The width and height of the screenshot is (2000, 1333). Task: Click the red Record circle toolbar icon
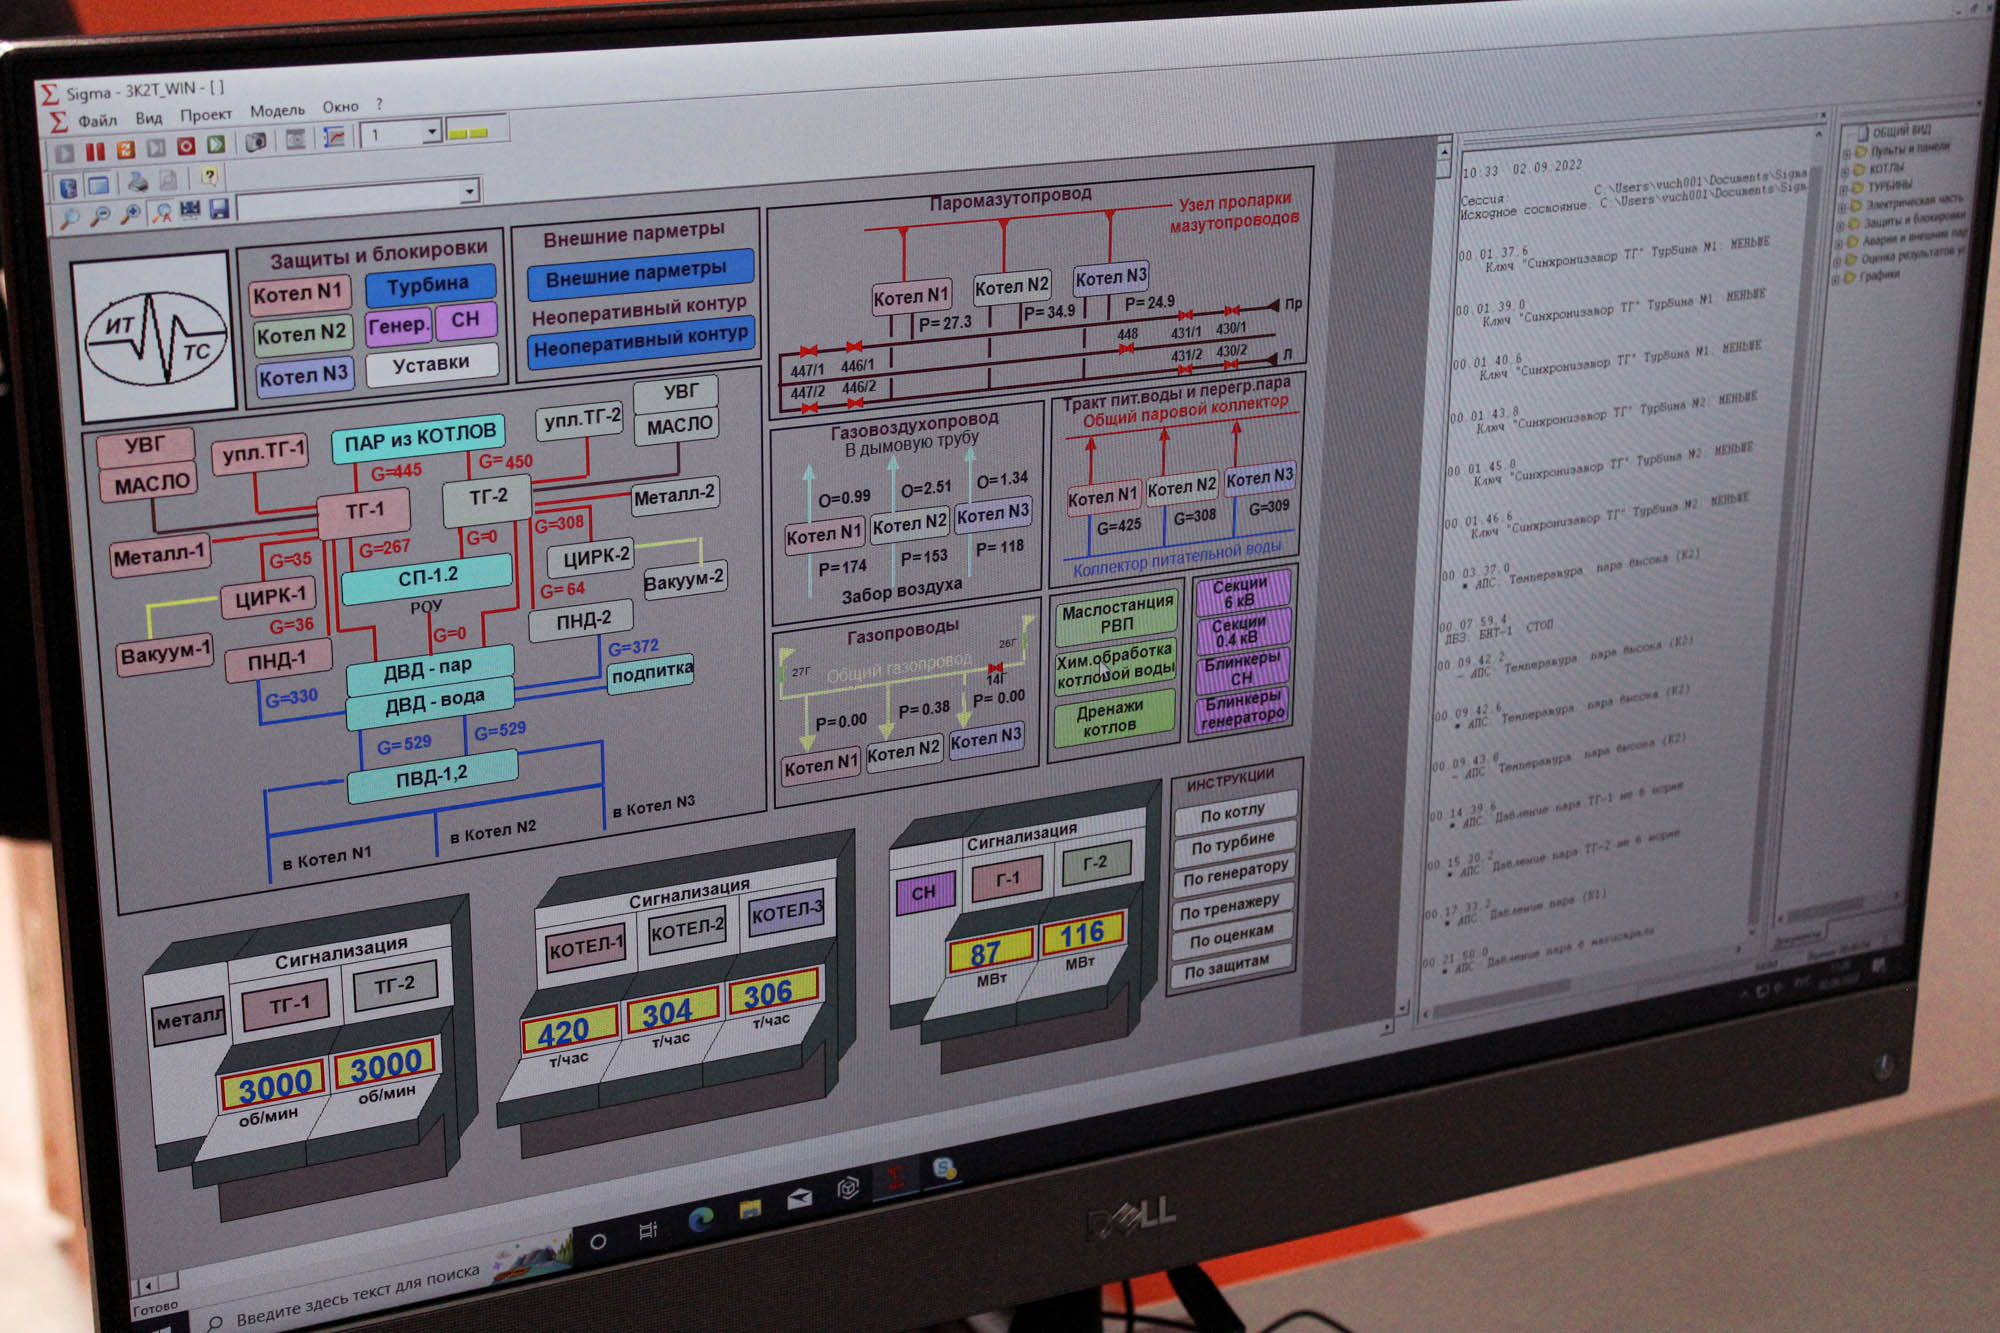pyautogui.click(x=186, y=146)
